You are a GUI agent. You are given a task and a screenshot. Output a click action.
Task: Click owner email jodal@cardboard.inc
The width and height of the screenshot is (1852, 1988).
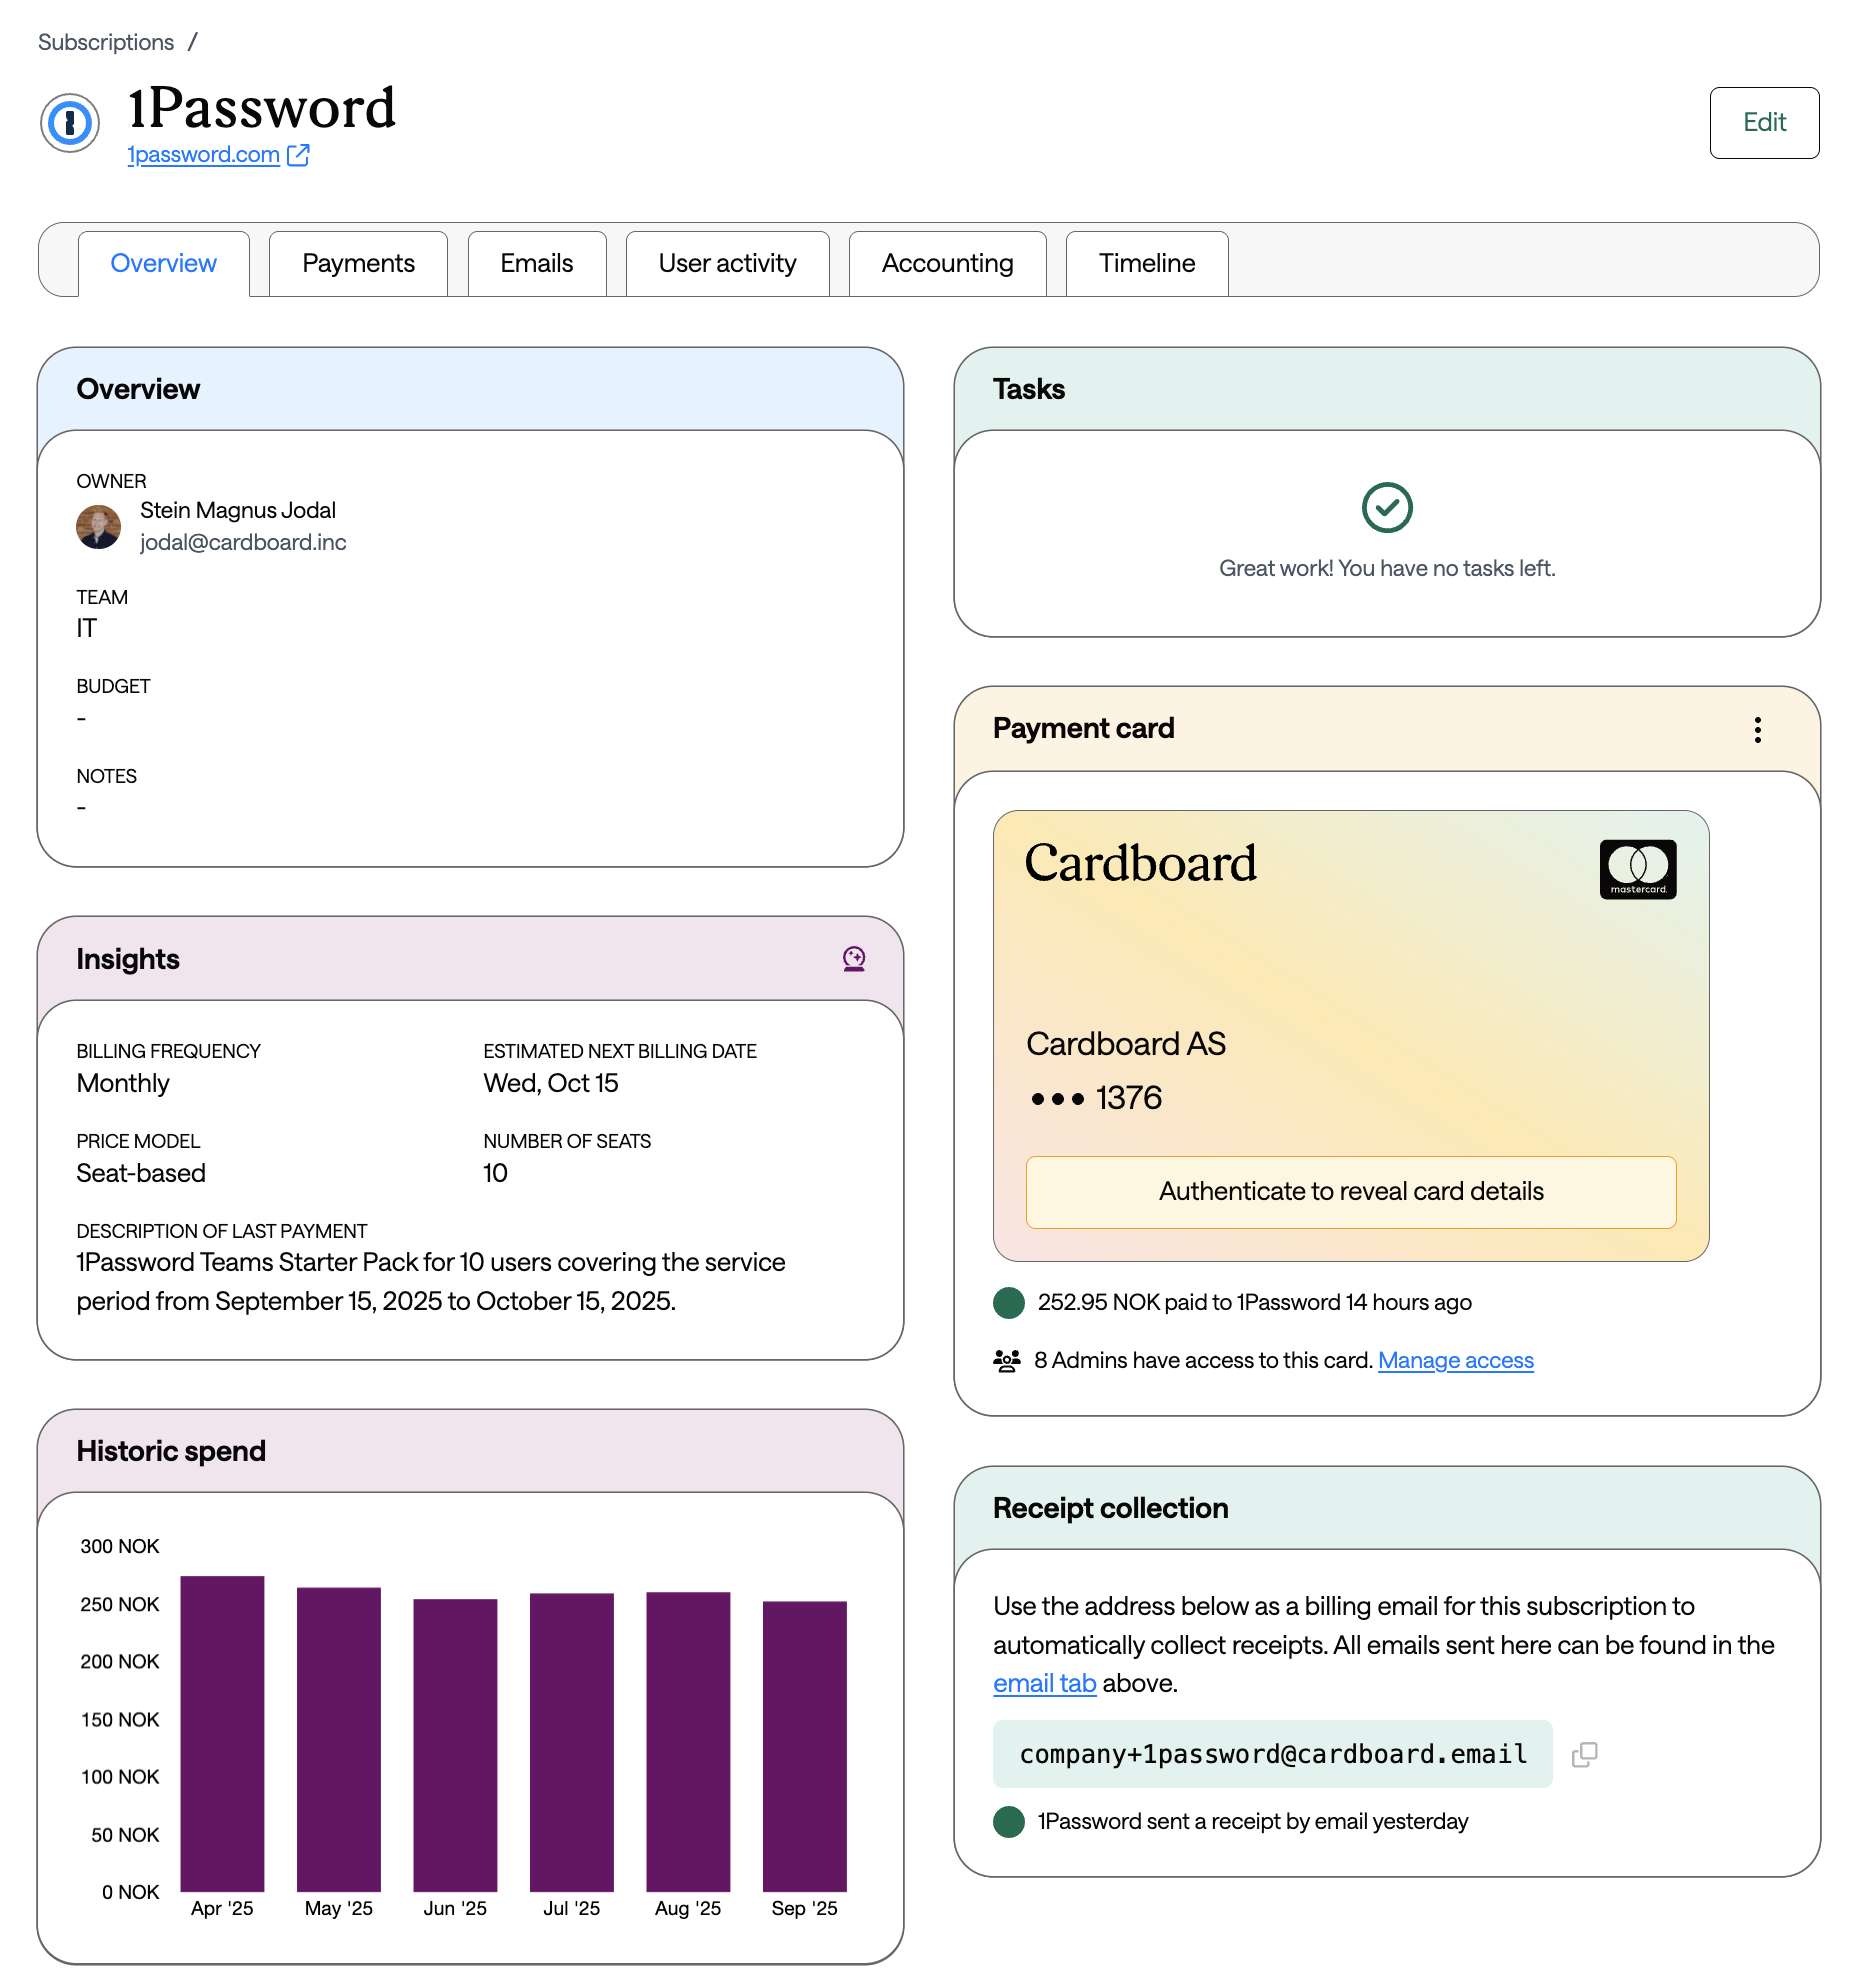243,543
